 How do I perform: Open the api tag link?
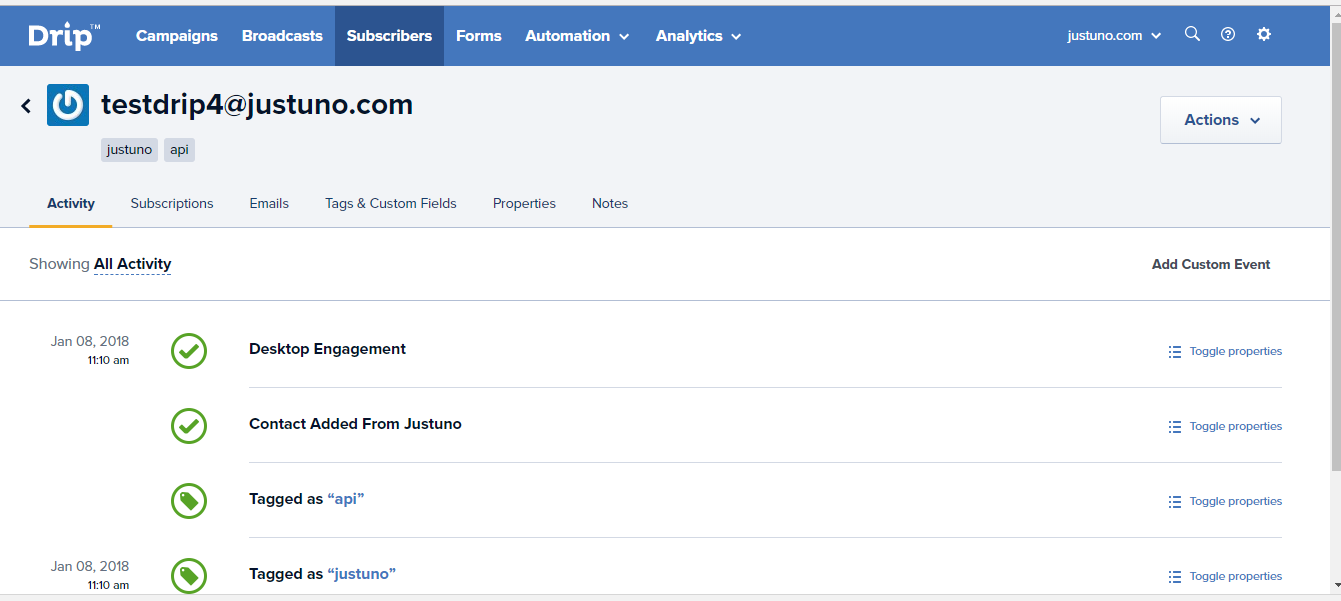345,499
